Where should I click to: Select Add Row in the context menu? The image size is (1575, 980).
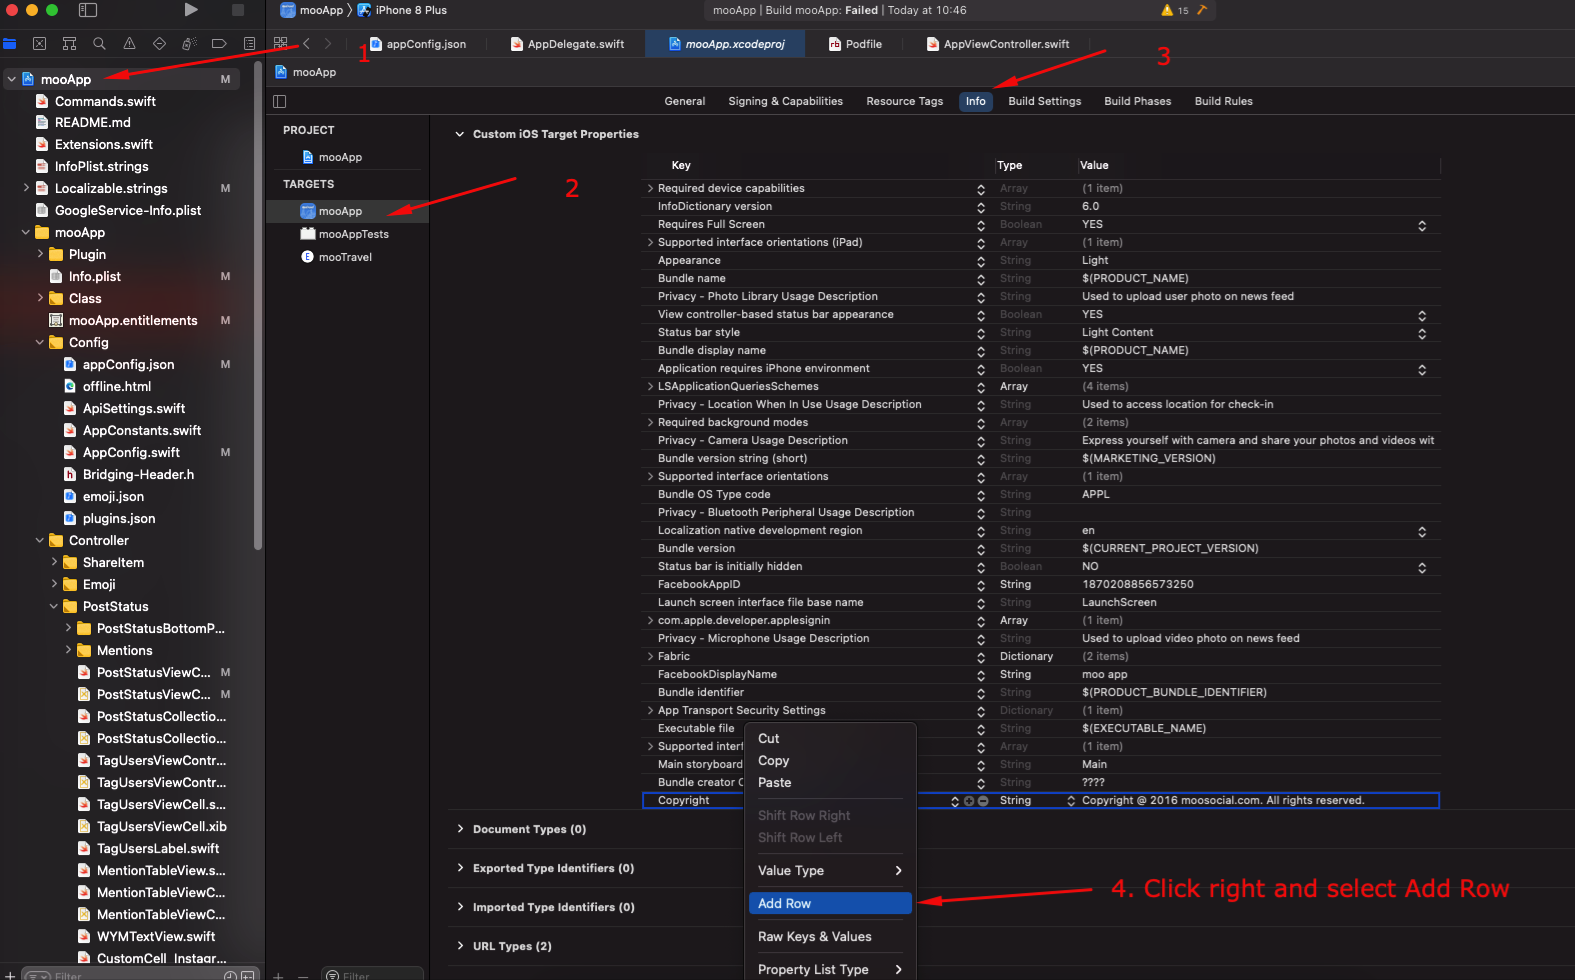pyautogui.click(x=830, y=904)
